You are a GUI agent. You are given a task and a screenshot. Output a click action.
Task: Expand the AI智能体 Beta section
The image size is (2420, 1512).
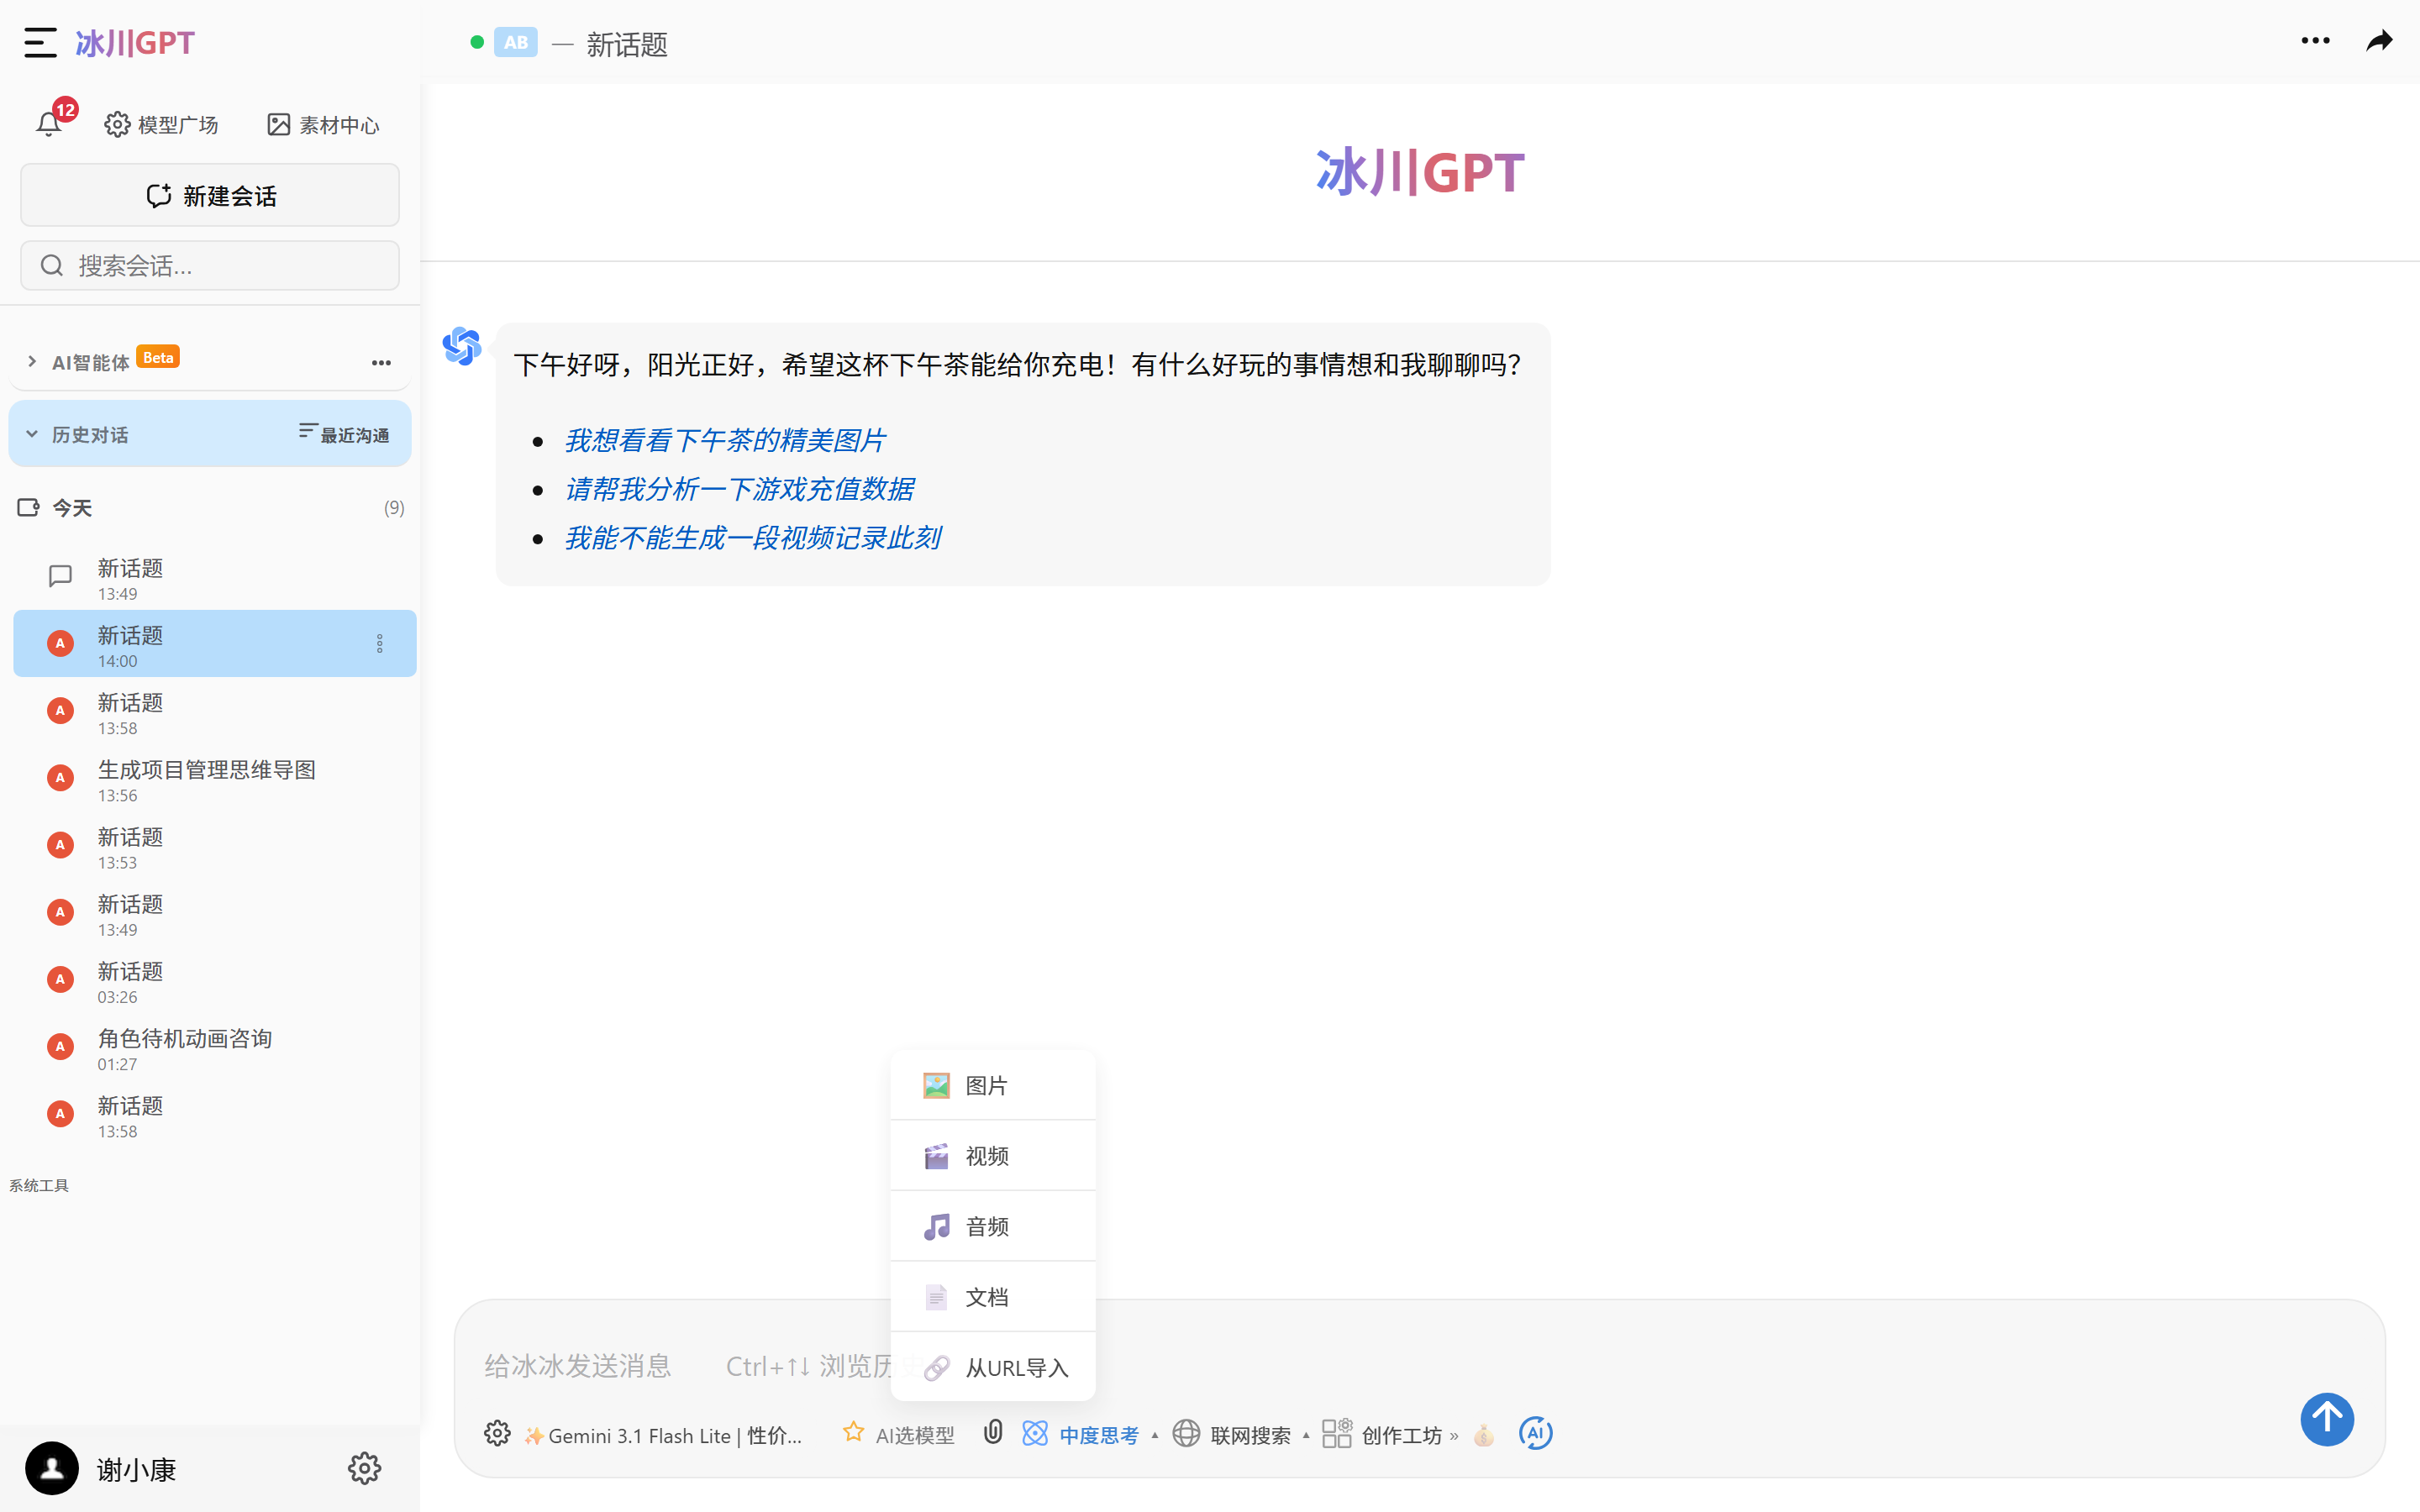point(90,362)
